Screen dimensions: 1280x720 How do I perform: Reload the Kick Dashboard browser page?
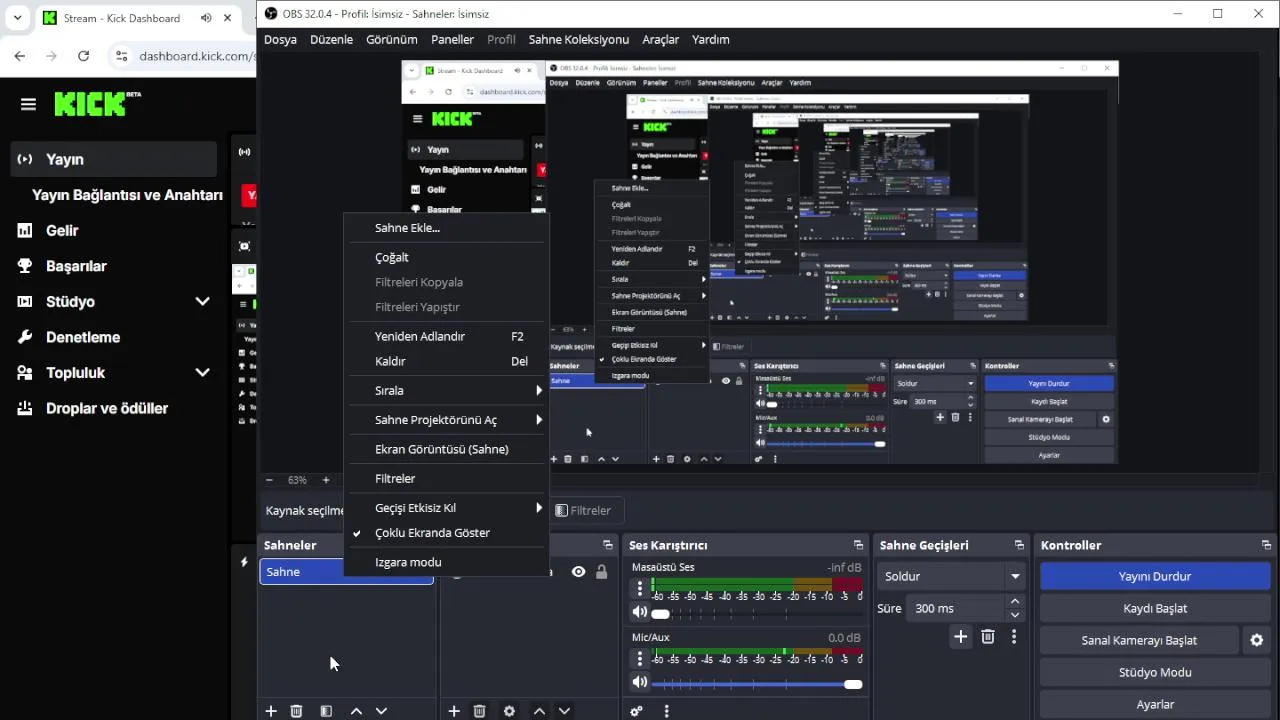[83, 56]
